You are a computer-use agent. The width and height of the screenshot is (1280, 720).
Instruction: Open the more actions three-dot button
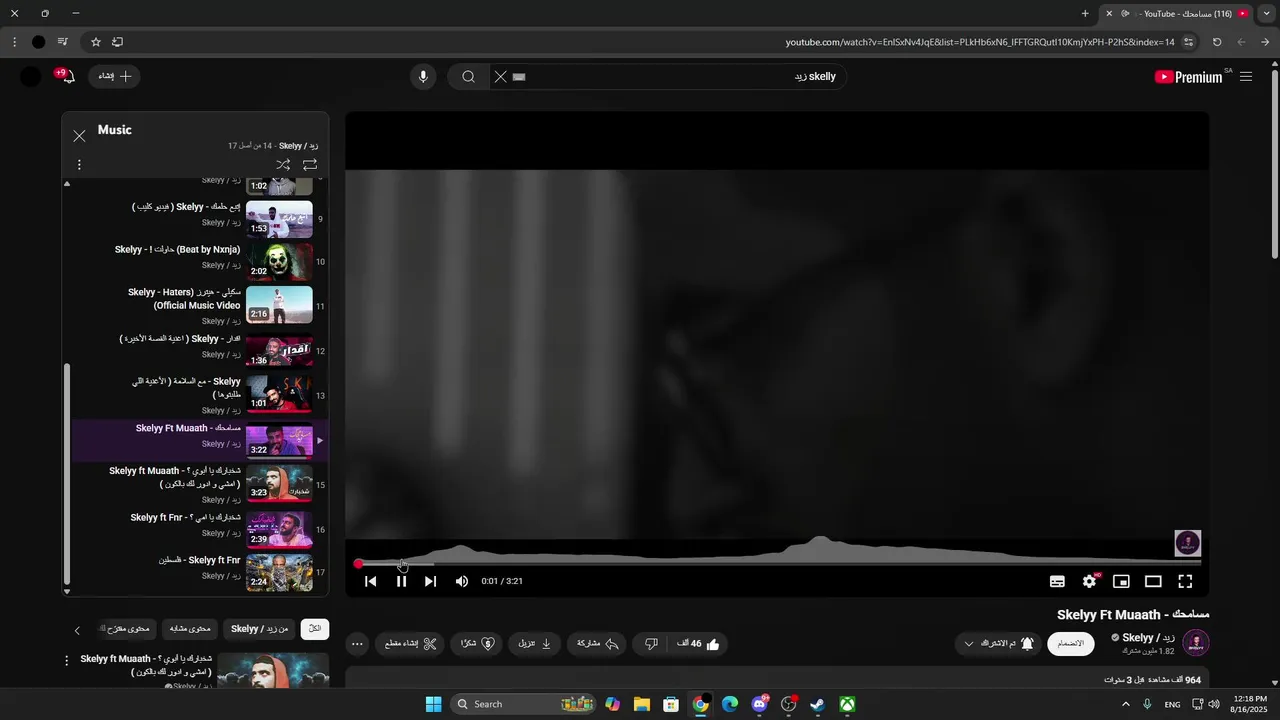click(x=357, y=644)
